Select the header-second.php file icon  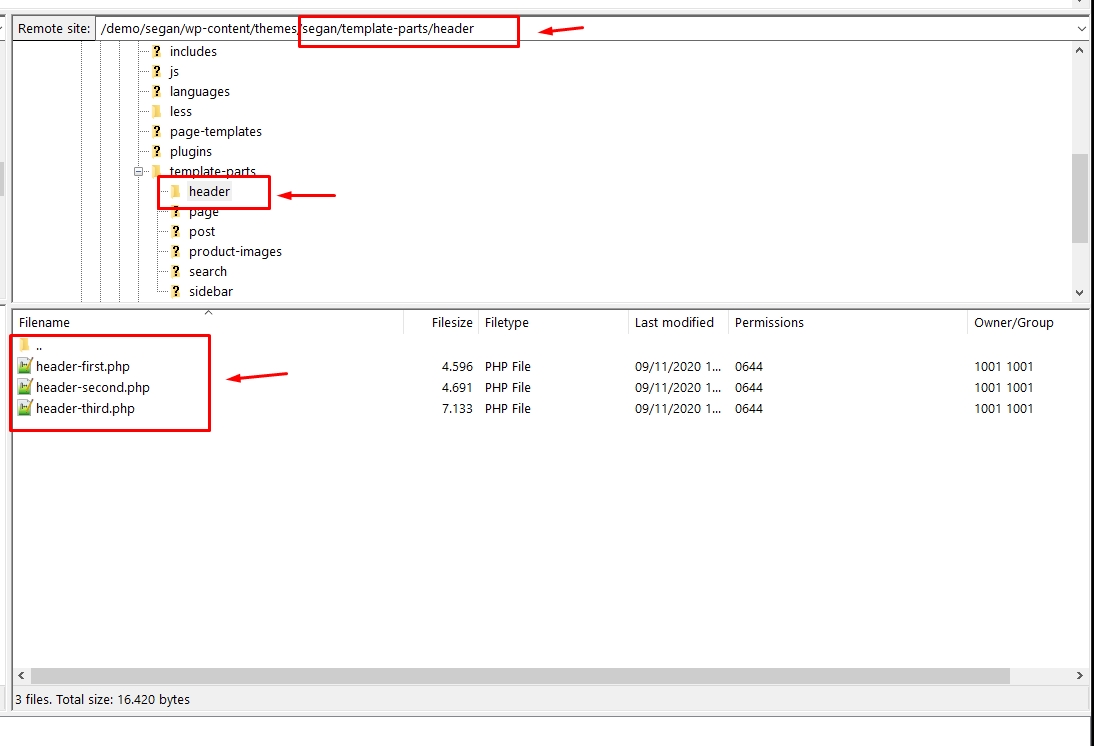25,387
